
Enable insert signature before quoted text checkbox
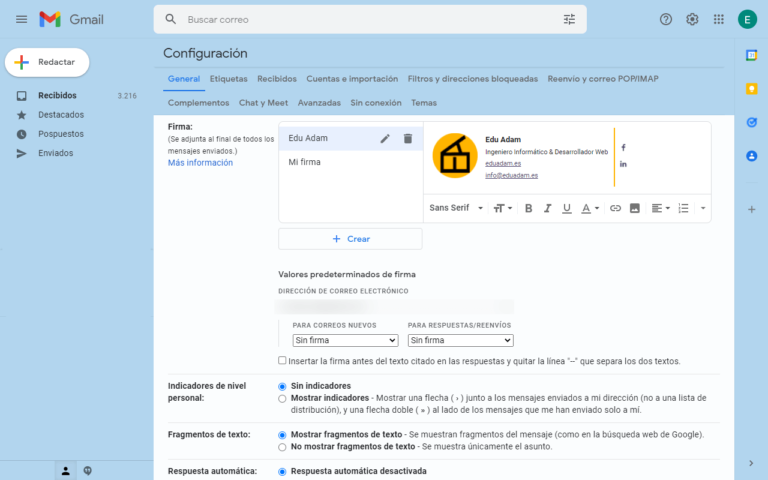pos(282,360)
